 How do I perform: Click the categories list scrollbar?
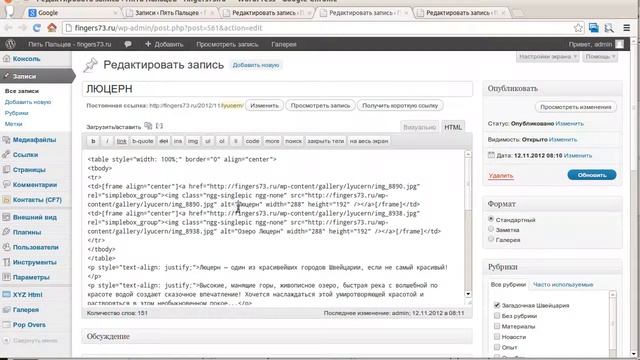coord(613,322)
